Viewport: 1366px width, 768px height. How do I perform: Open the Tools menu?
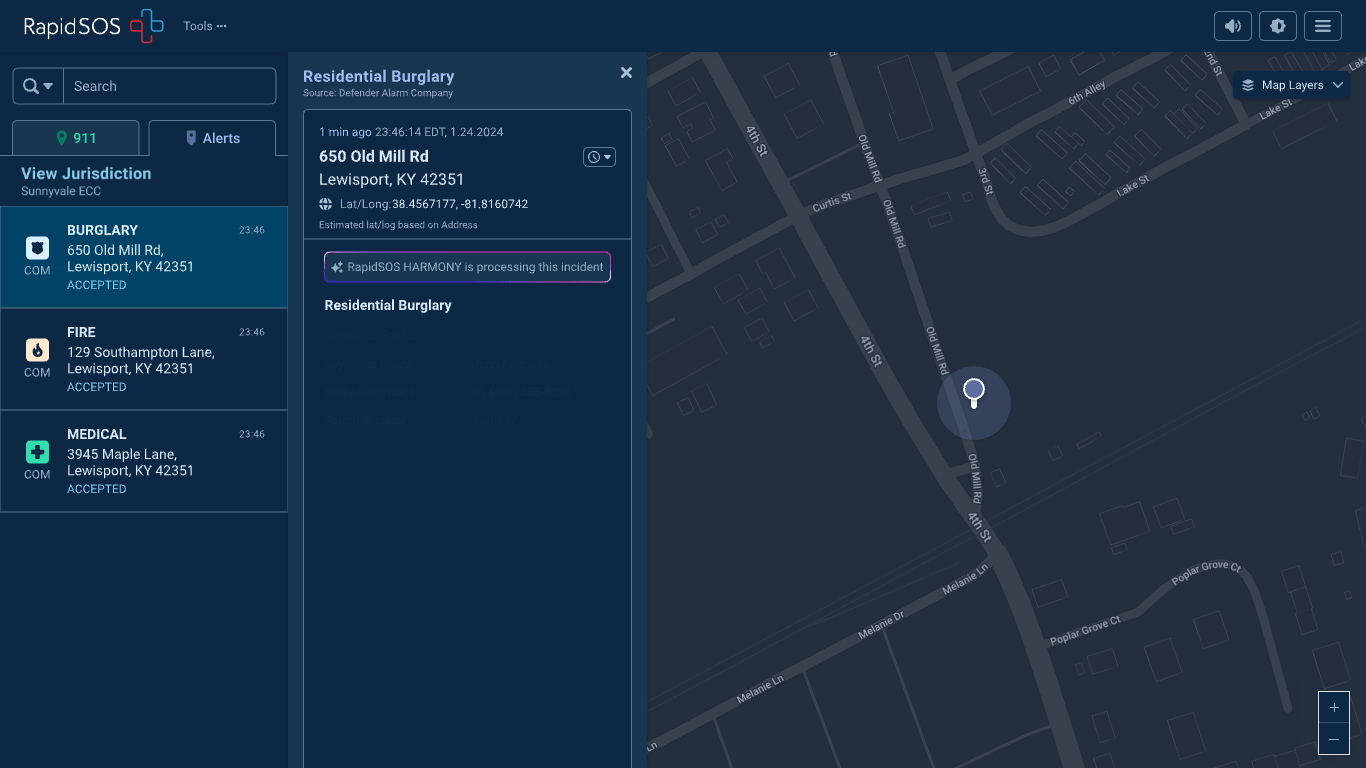click(x=205, y=26)
